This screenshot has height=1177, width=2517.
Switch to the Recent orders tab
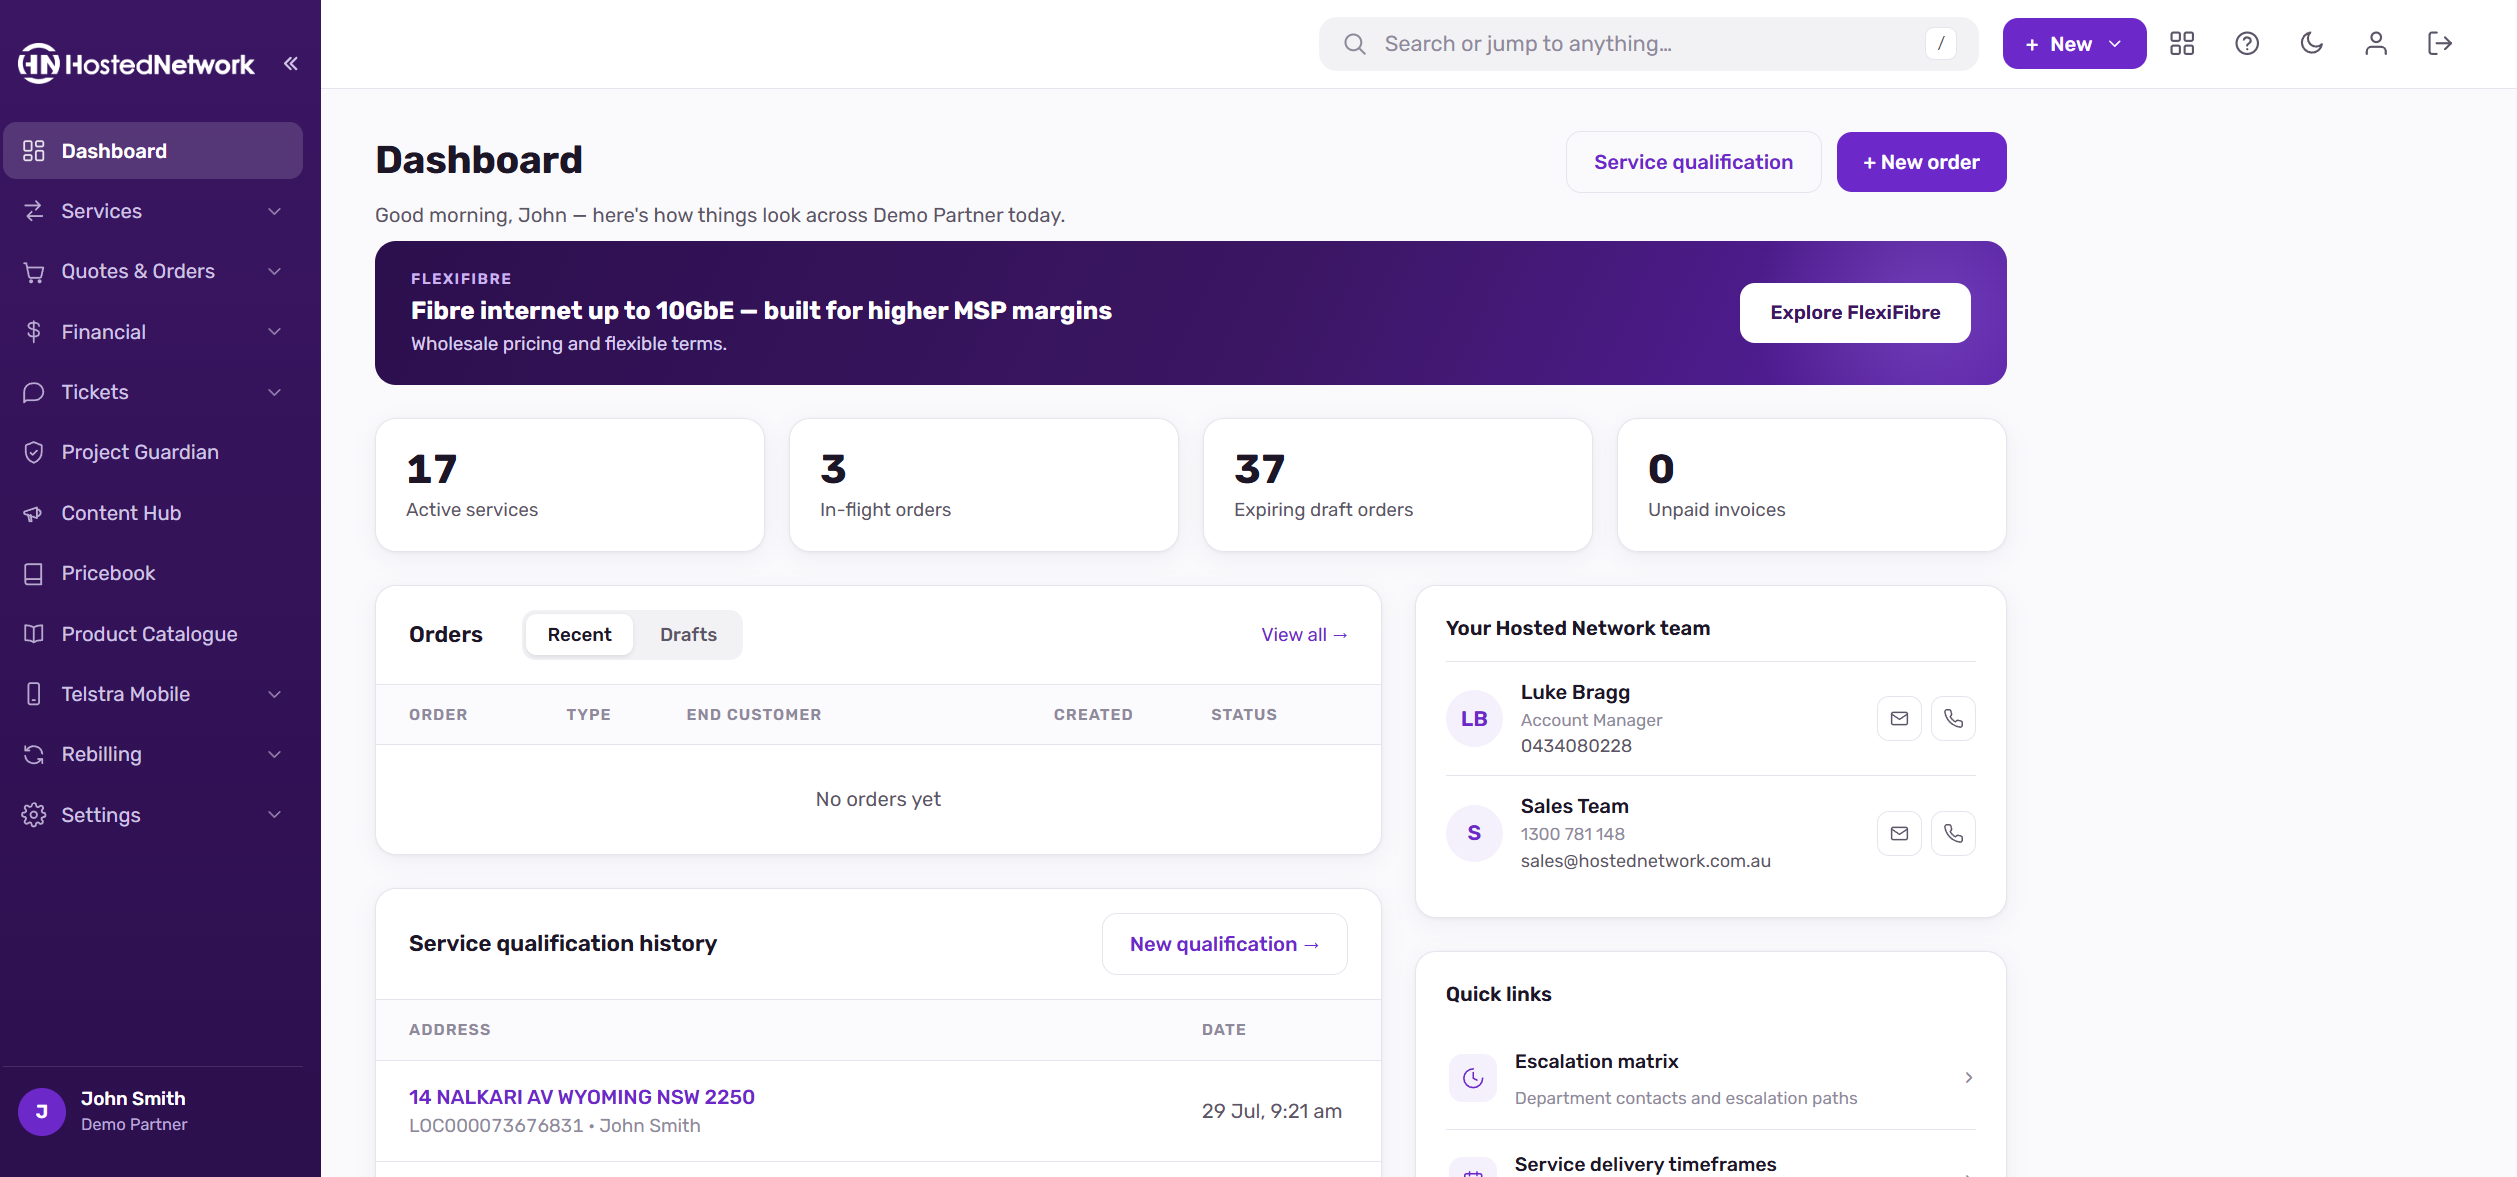click(x=579, y=635)
